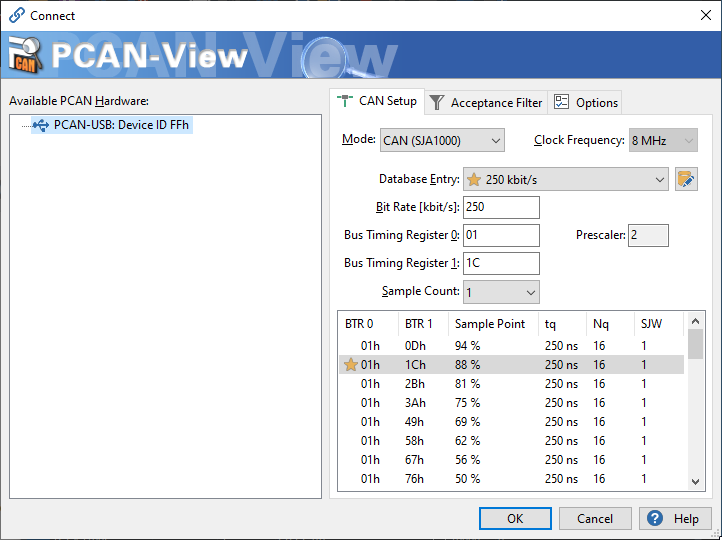
Task: Click the edit database entry icon
Action: click(x=686, y=180)
